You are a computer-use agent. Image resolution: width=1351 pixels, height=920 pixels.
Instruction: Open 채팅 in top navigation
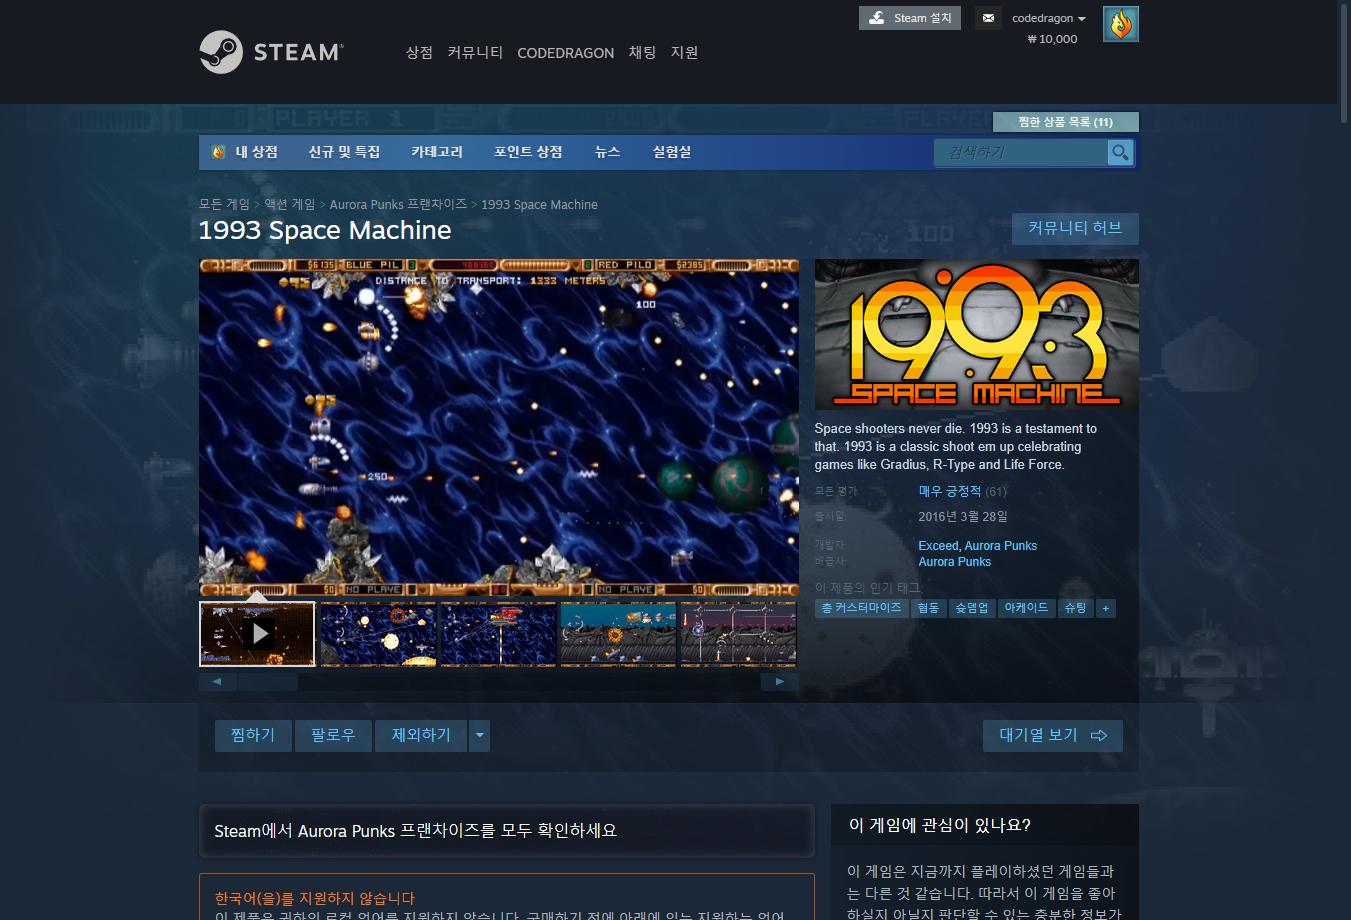642,52
